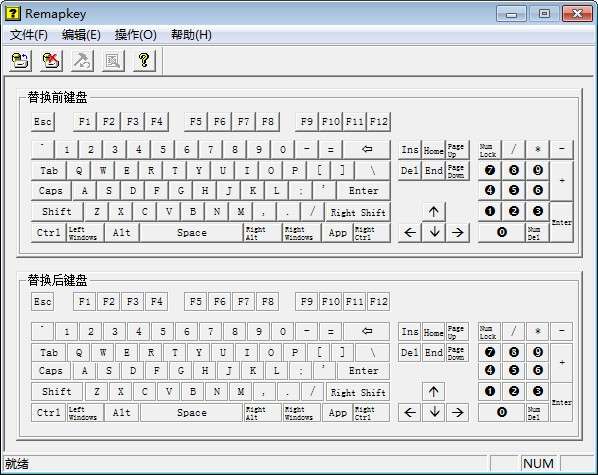
Task: Click up arrow key on upper keyboard
Action: 434,211
